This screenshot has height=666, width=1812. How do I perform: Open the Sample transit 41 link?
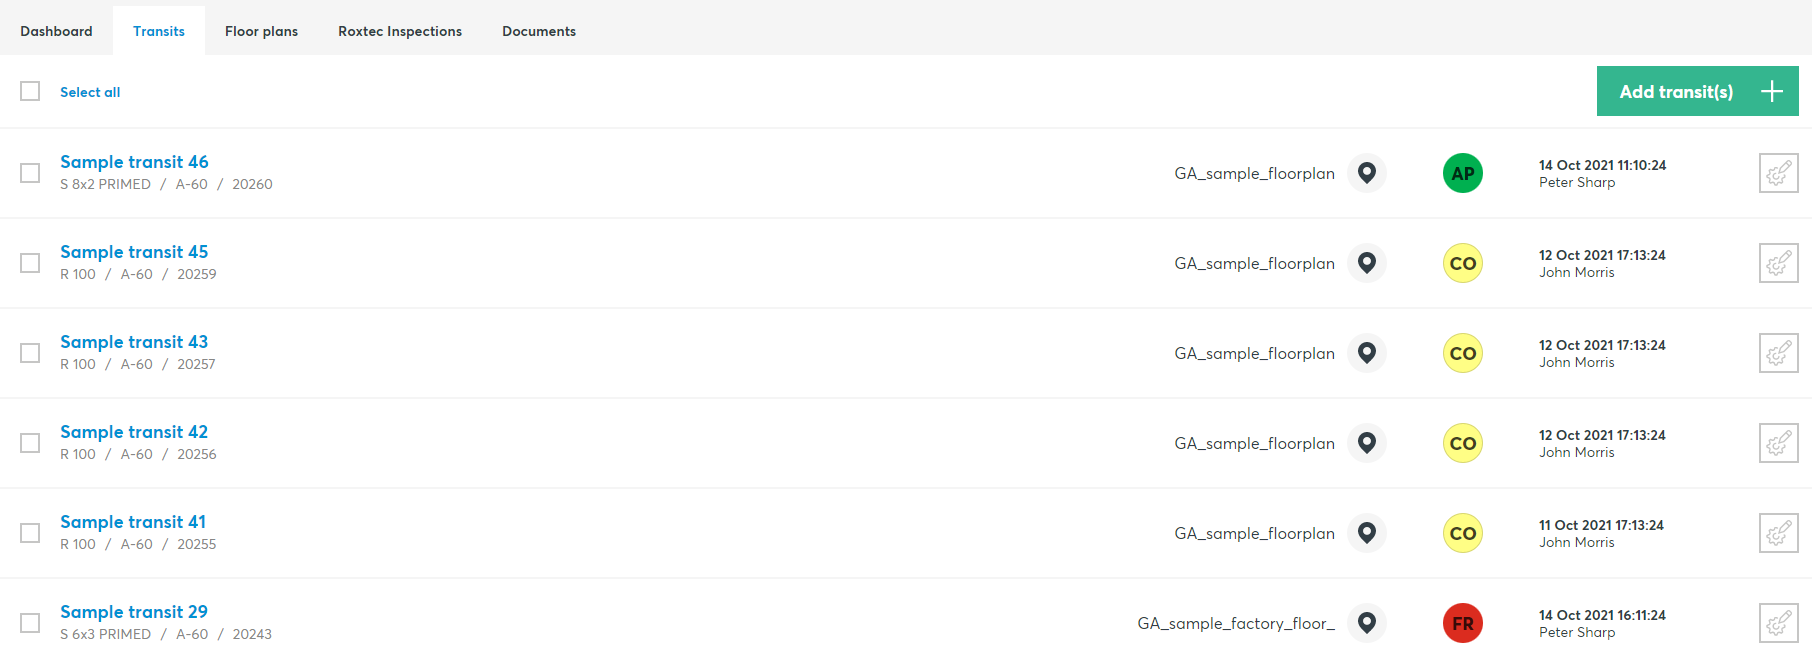(133, 522)
